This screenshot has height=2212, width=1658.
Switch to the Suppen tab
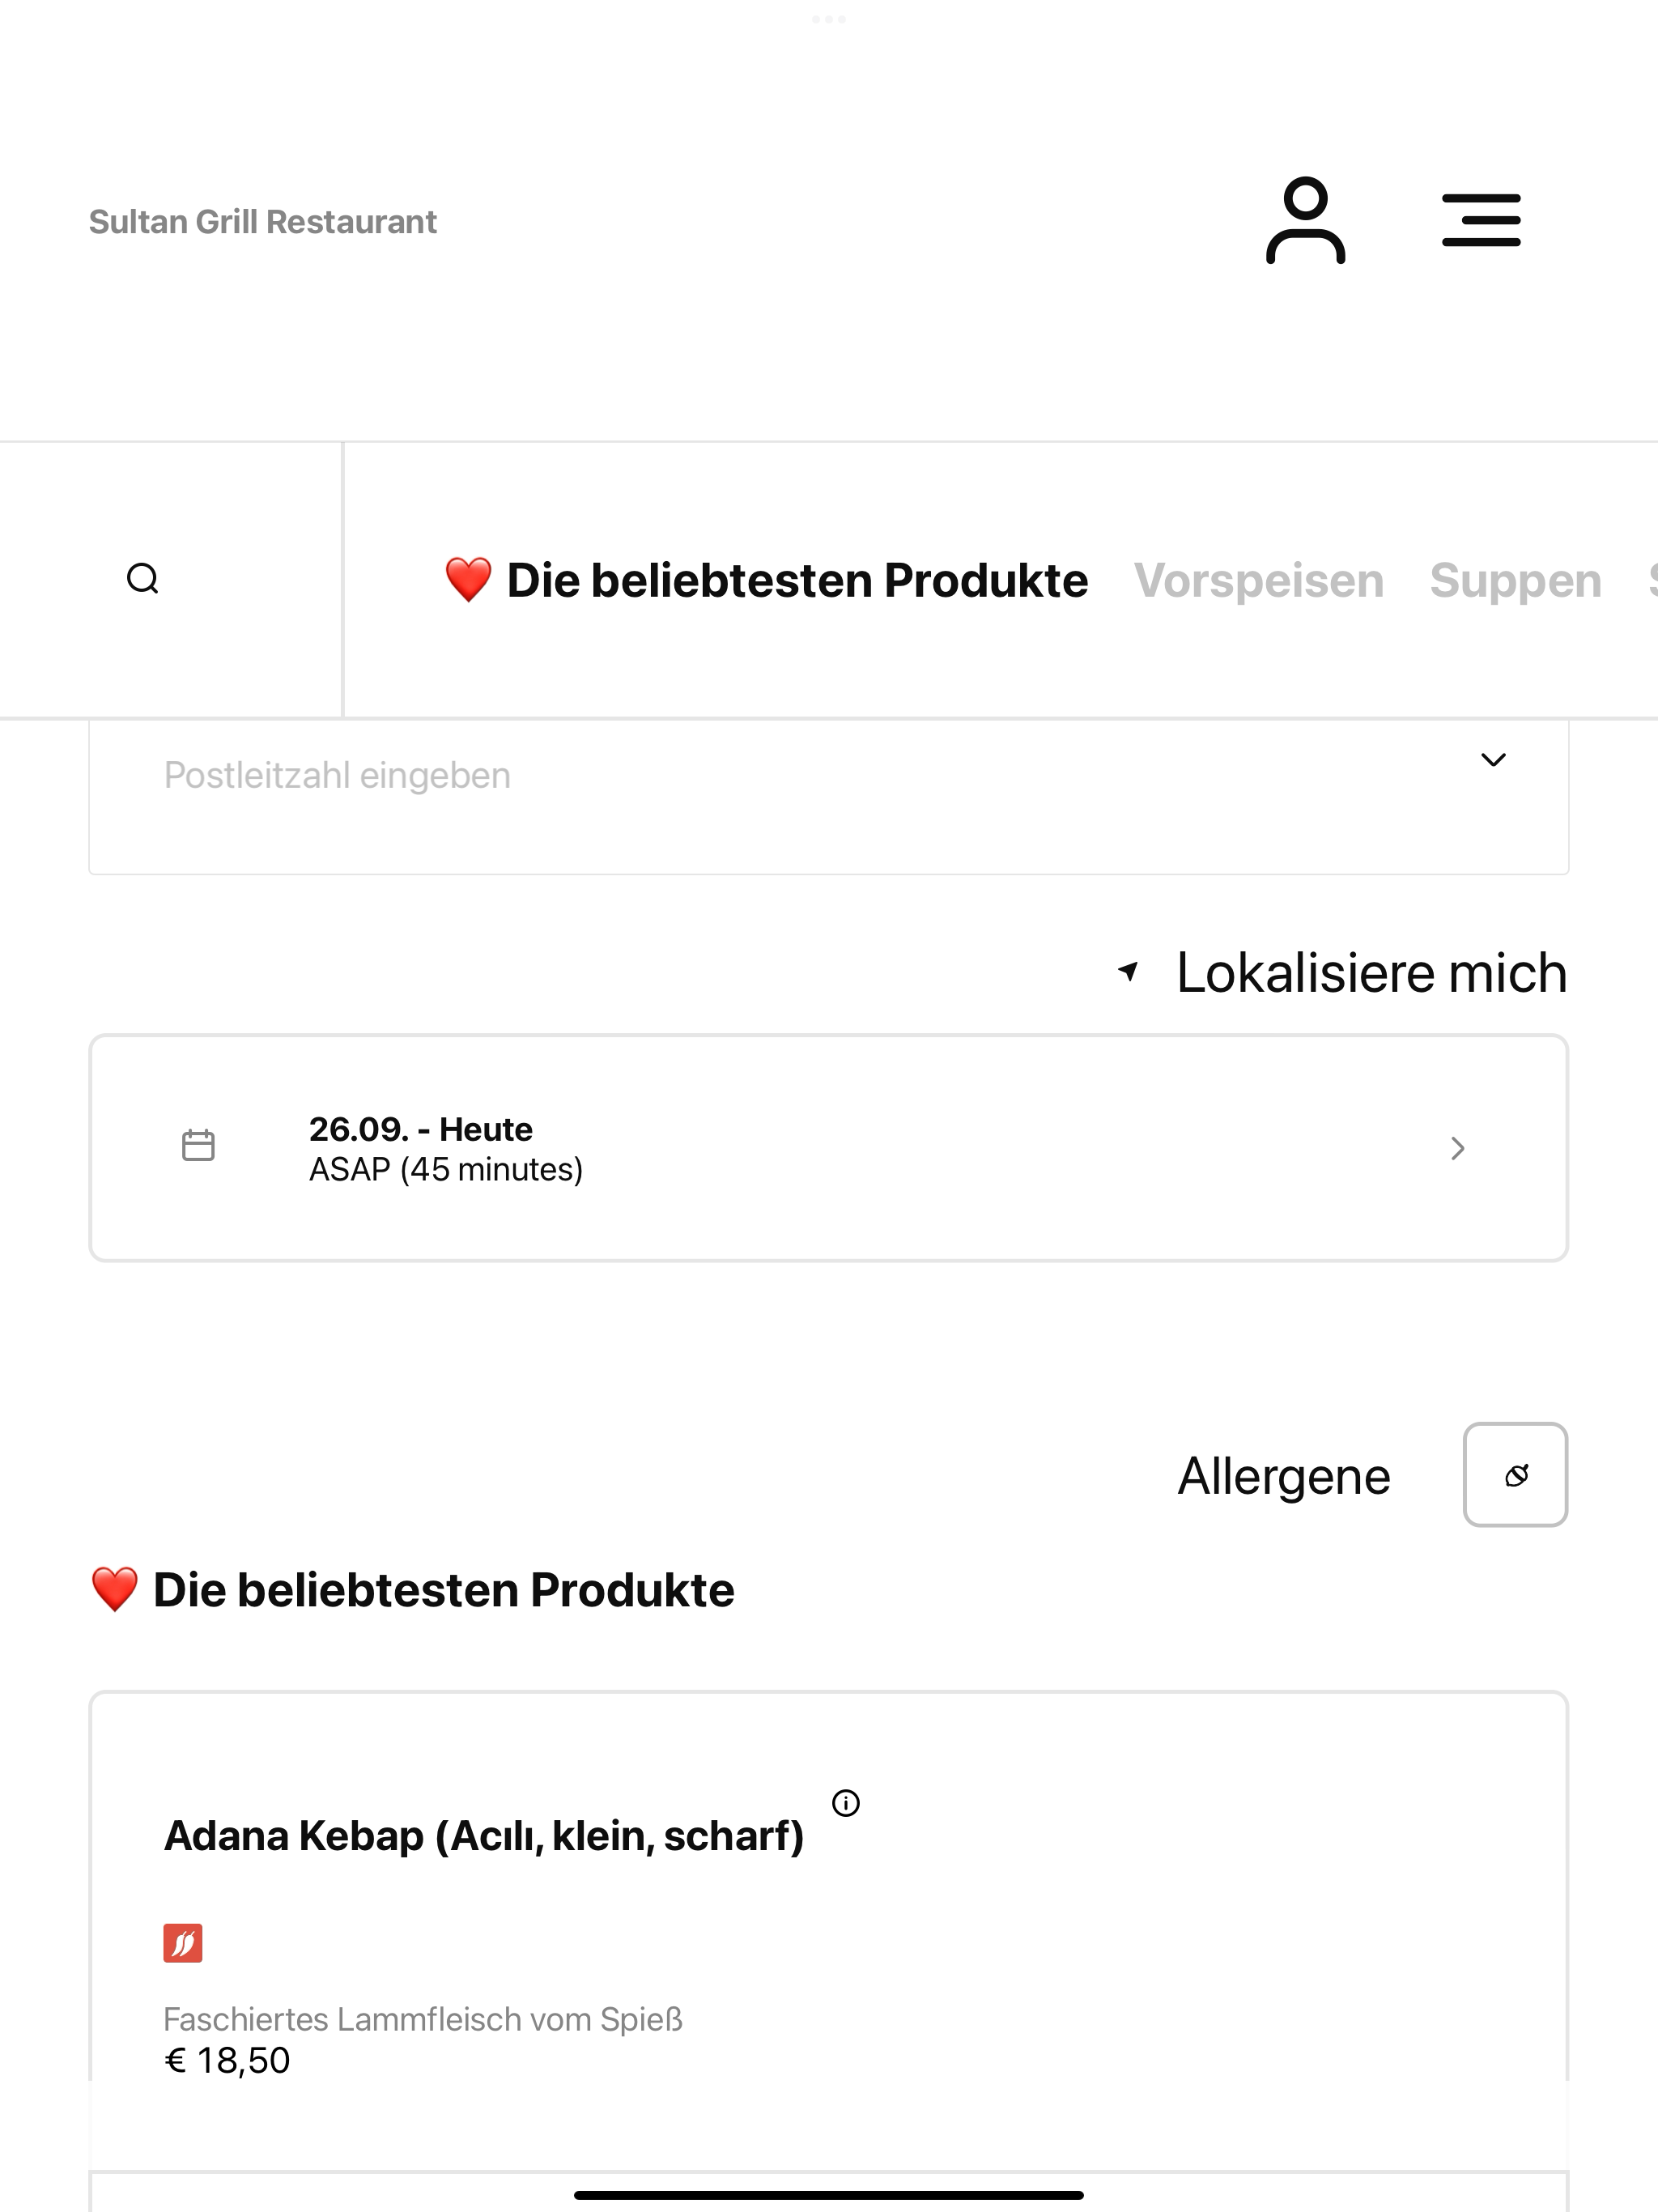pyautogui.click(x=1515, y=581)
